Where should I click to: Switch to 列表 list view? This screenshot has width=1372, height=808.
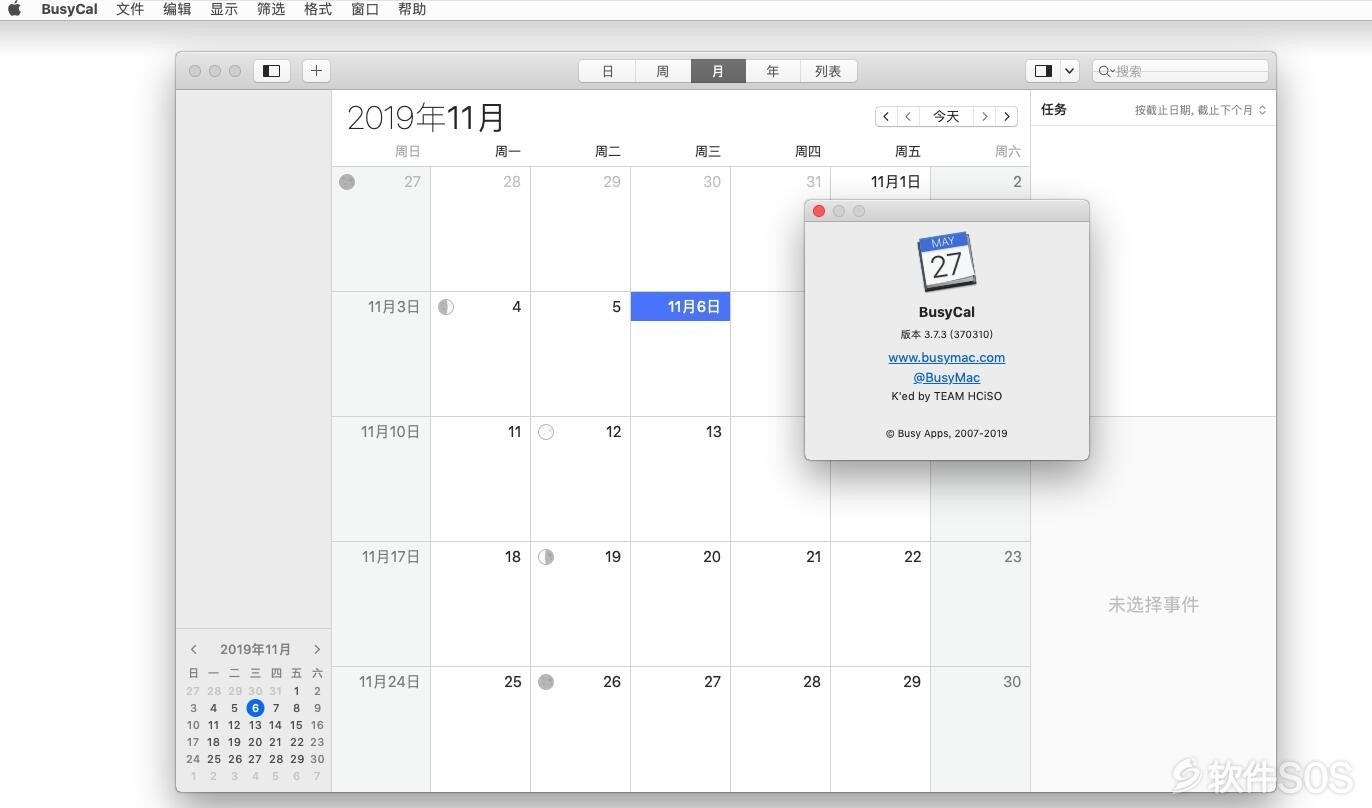pos(828,71)
